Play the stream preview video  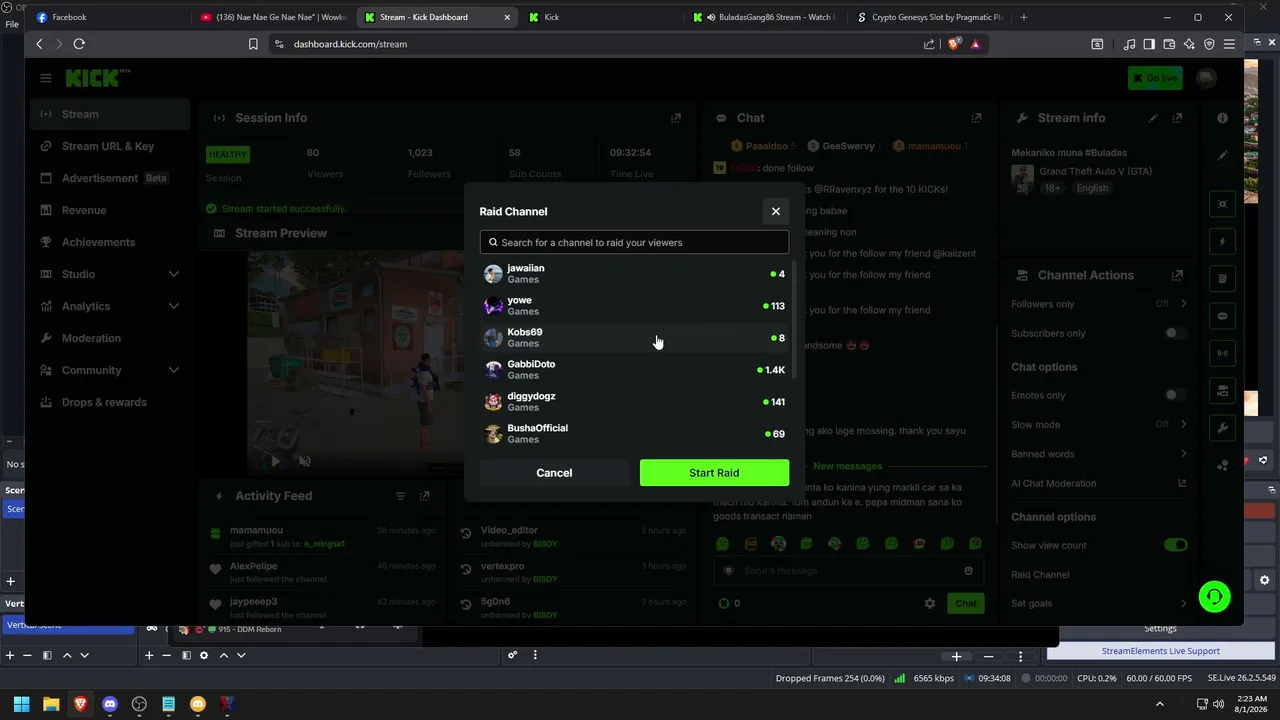(x=276, y=461)
